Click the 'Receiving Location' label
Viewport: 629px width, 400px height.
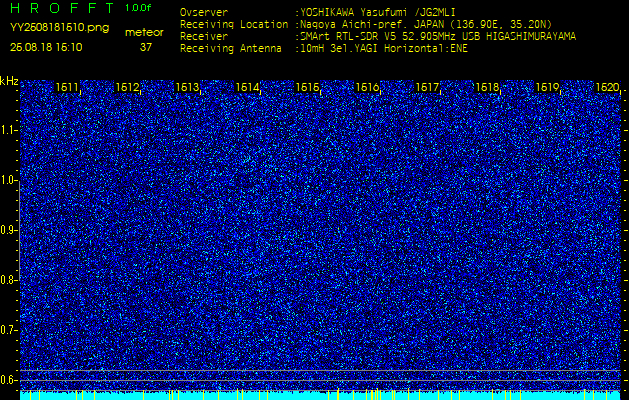234,24
